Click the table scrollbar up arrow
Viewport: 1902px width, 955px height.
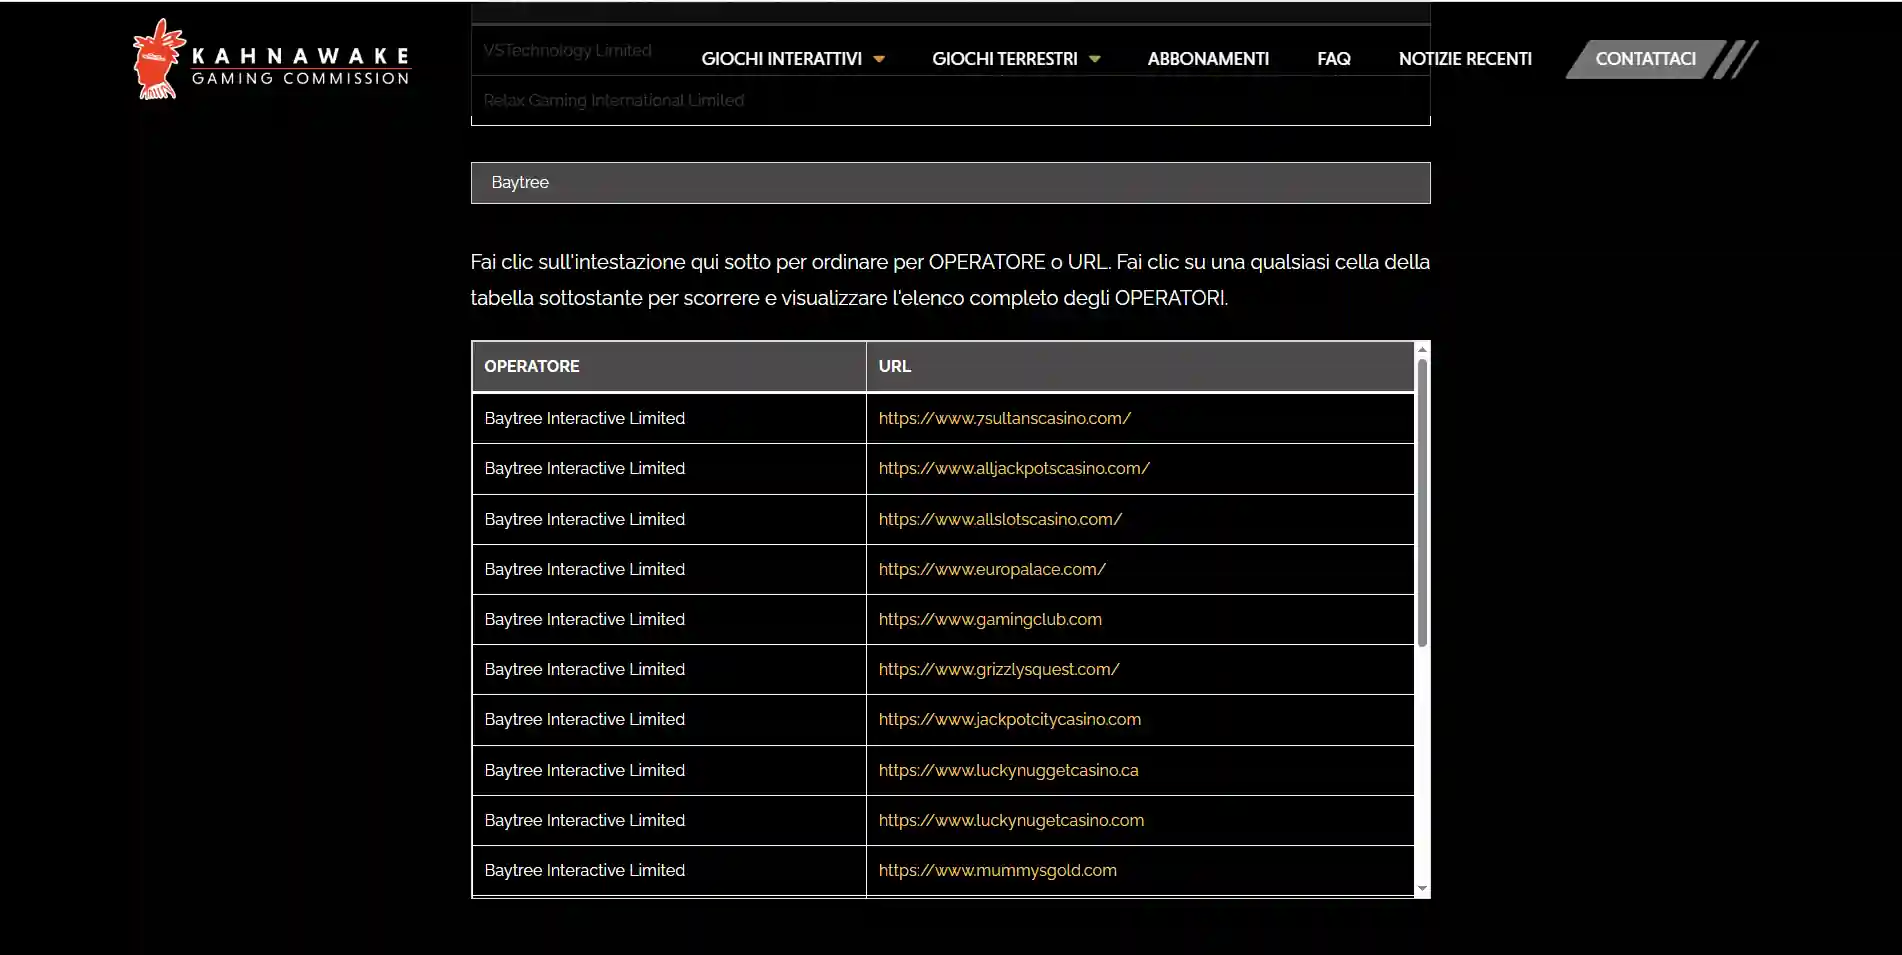pos(1422,349)
